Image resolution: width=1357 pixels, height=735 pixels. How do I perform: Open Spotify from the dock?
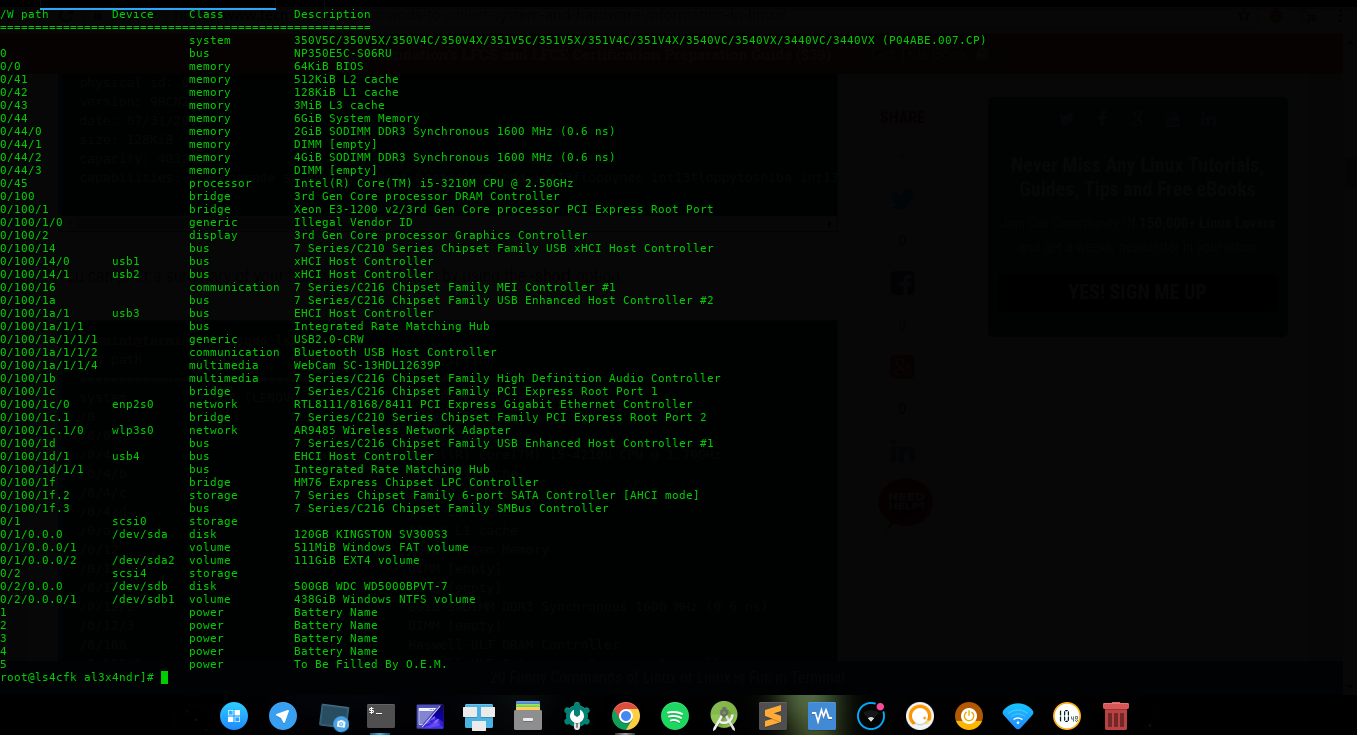click(675, 716)
